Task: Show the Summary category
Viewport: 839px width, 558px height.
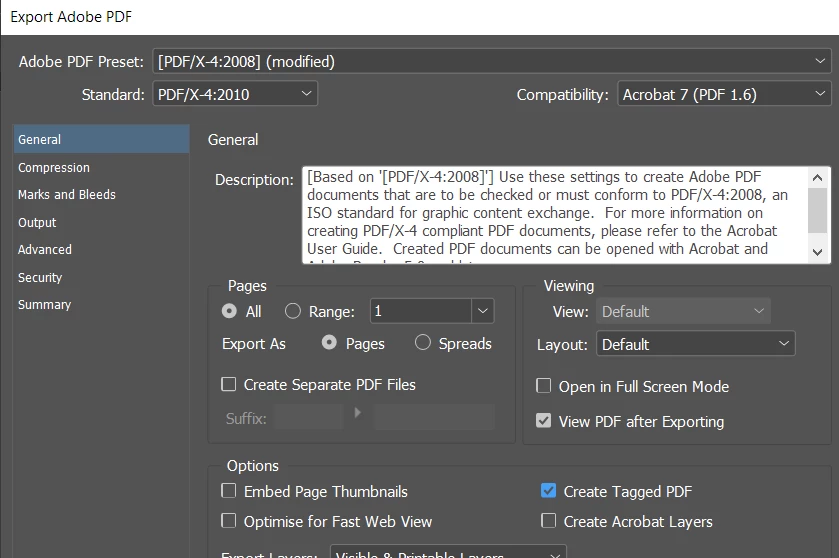Action: pyautogui.click(x=102, y=305)
